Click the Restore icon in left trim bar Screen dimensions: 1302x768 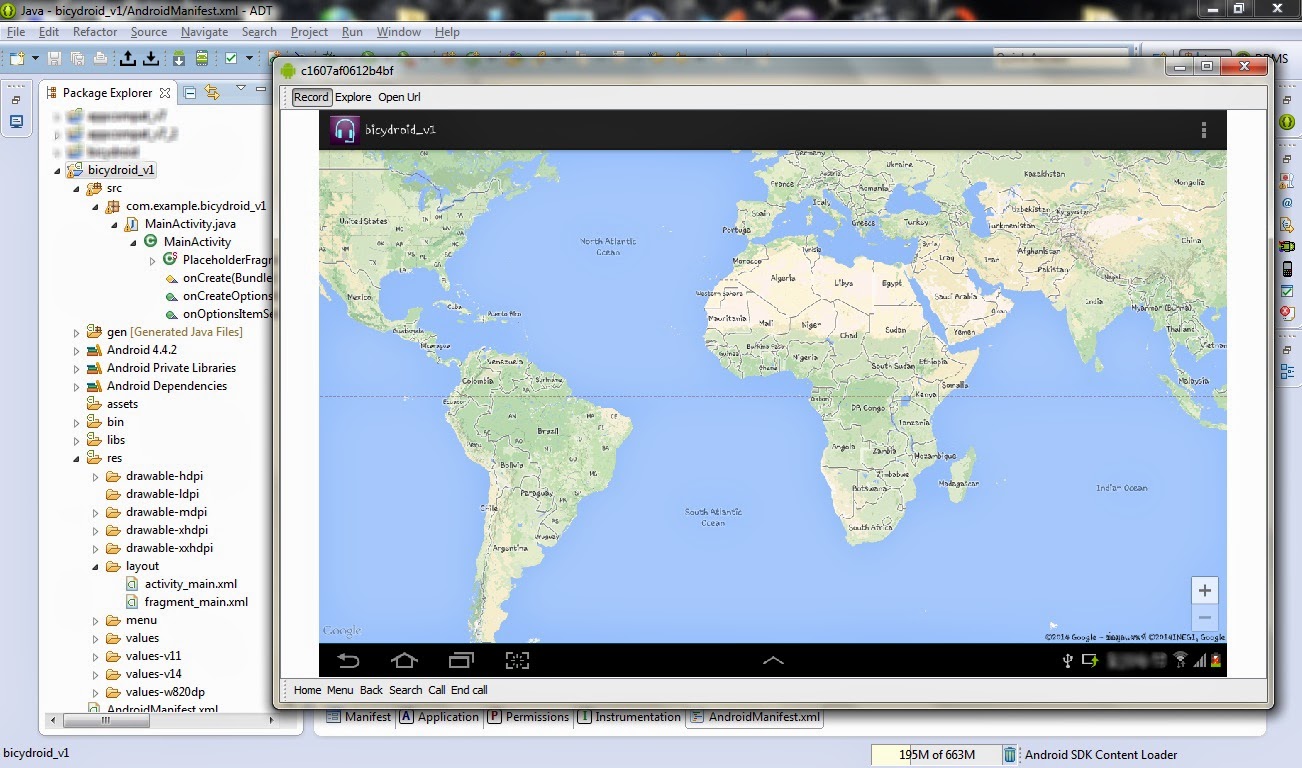tap(16, 100)
